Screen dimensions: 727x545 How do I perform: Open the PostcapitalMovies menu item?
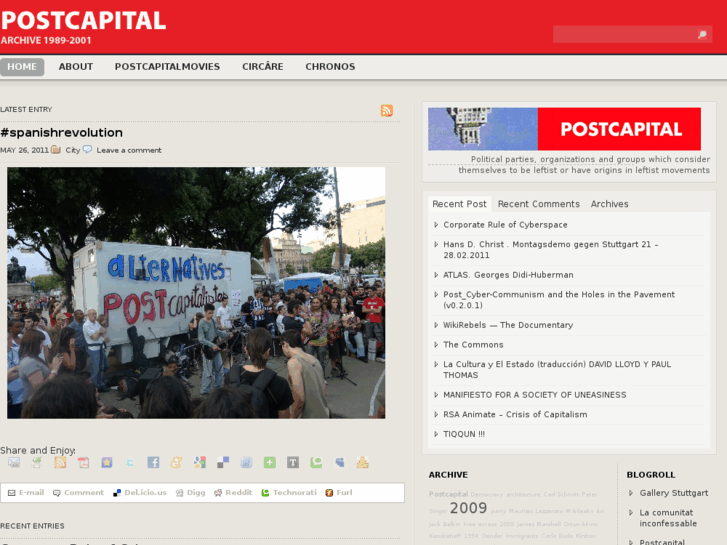tap(167, 67)
